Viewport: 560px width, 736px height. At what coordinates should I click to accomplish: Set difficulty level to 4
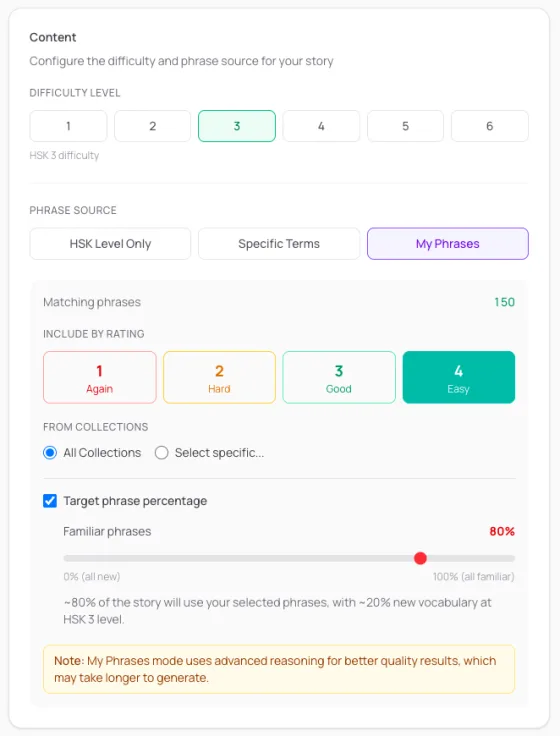pos(321,126)
